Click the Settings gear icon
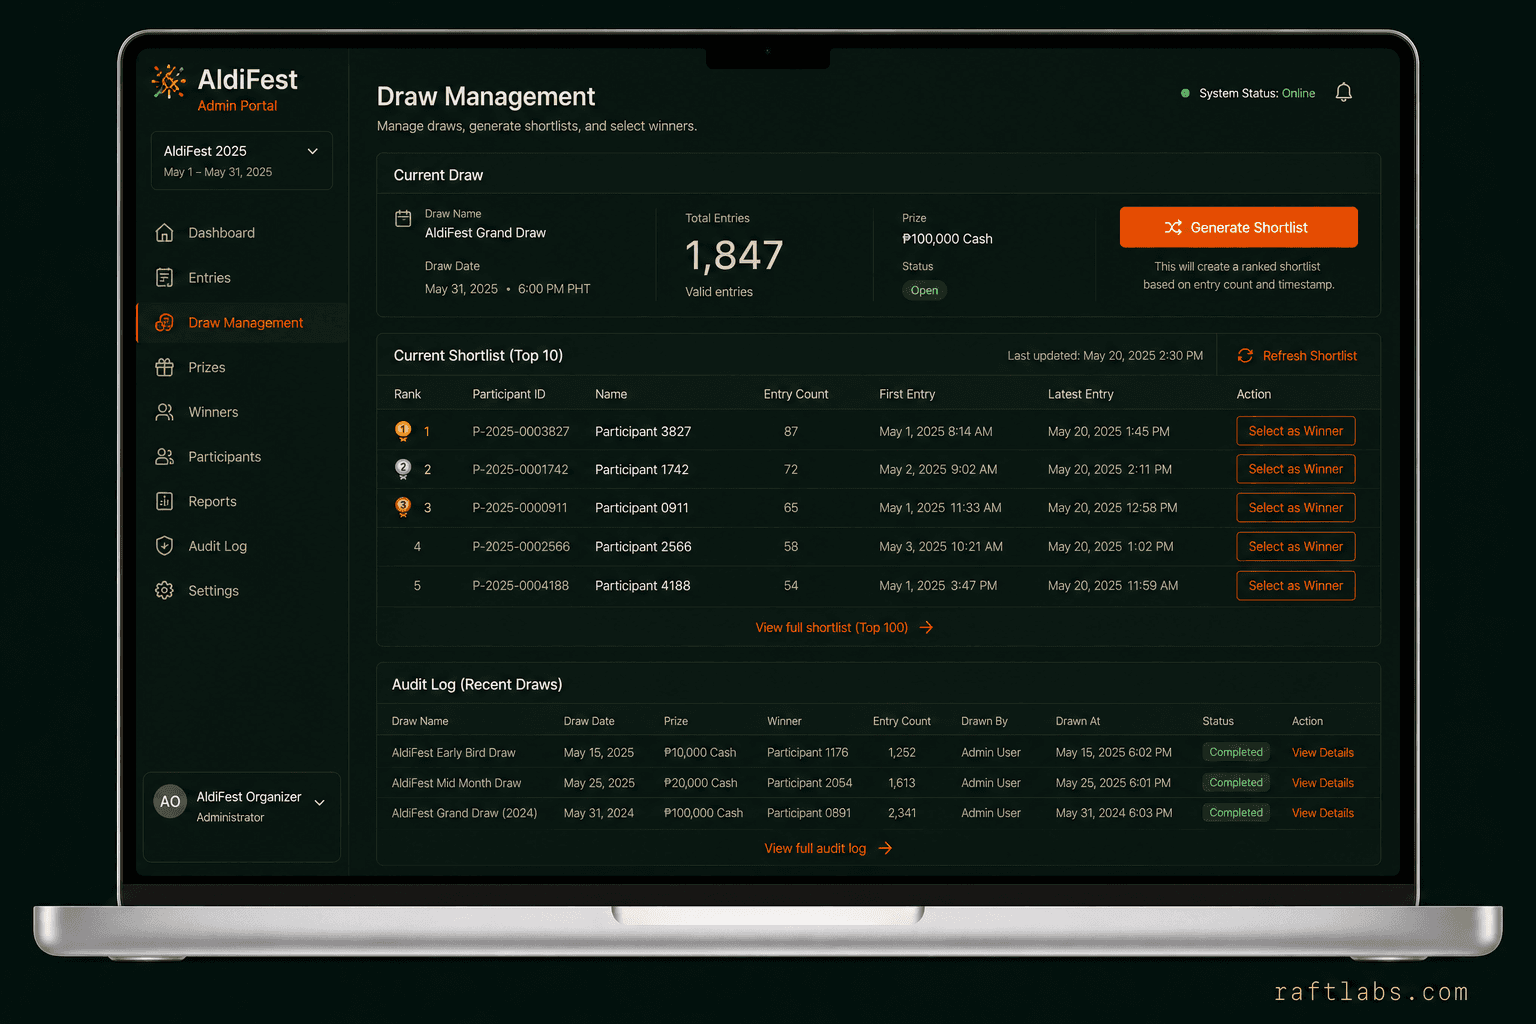Screen dimensions: 1536x1024 [165, 591]
